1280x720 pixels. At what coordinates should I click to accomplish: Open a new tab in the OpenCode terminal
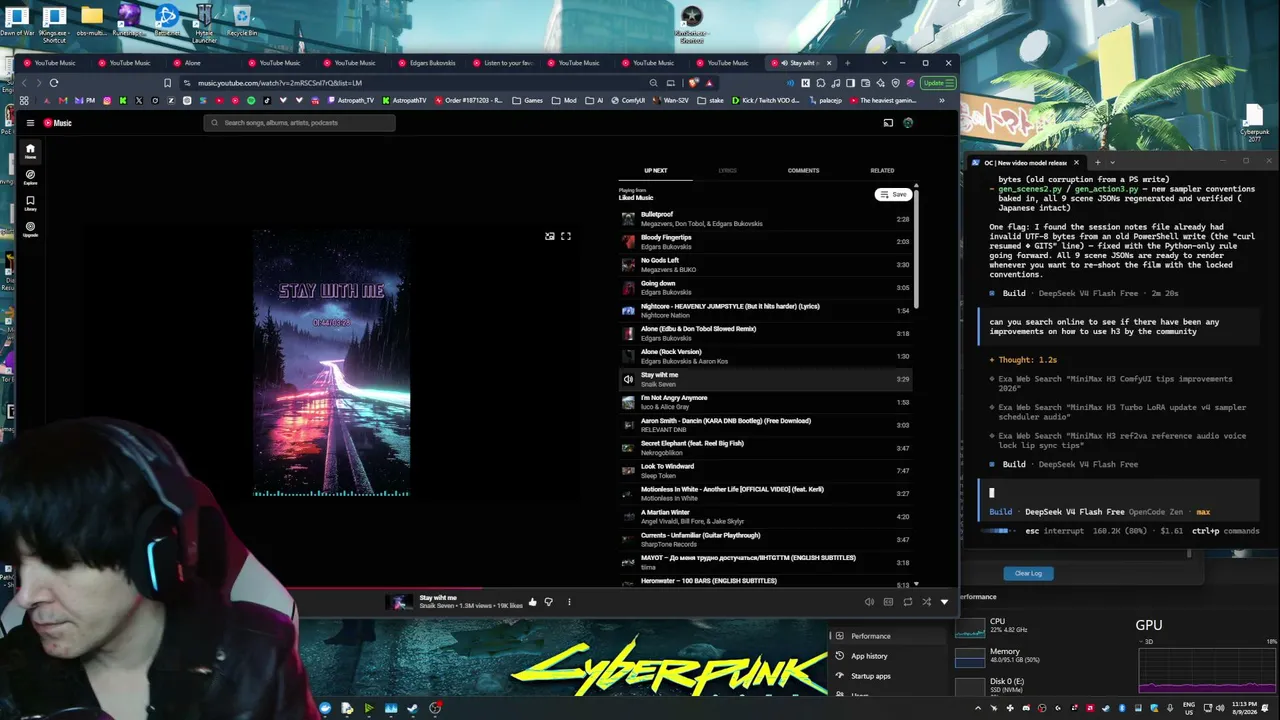(x=1097, y=162)
